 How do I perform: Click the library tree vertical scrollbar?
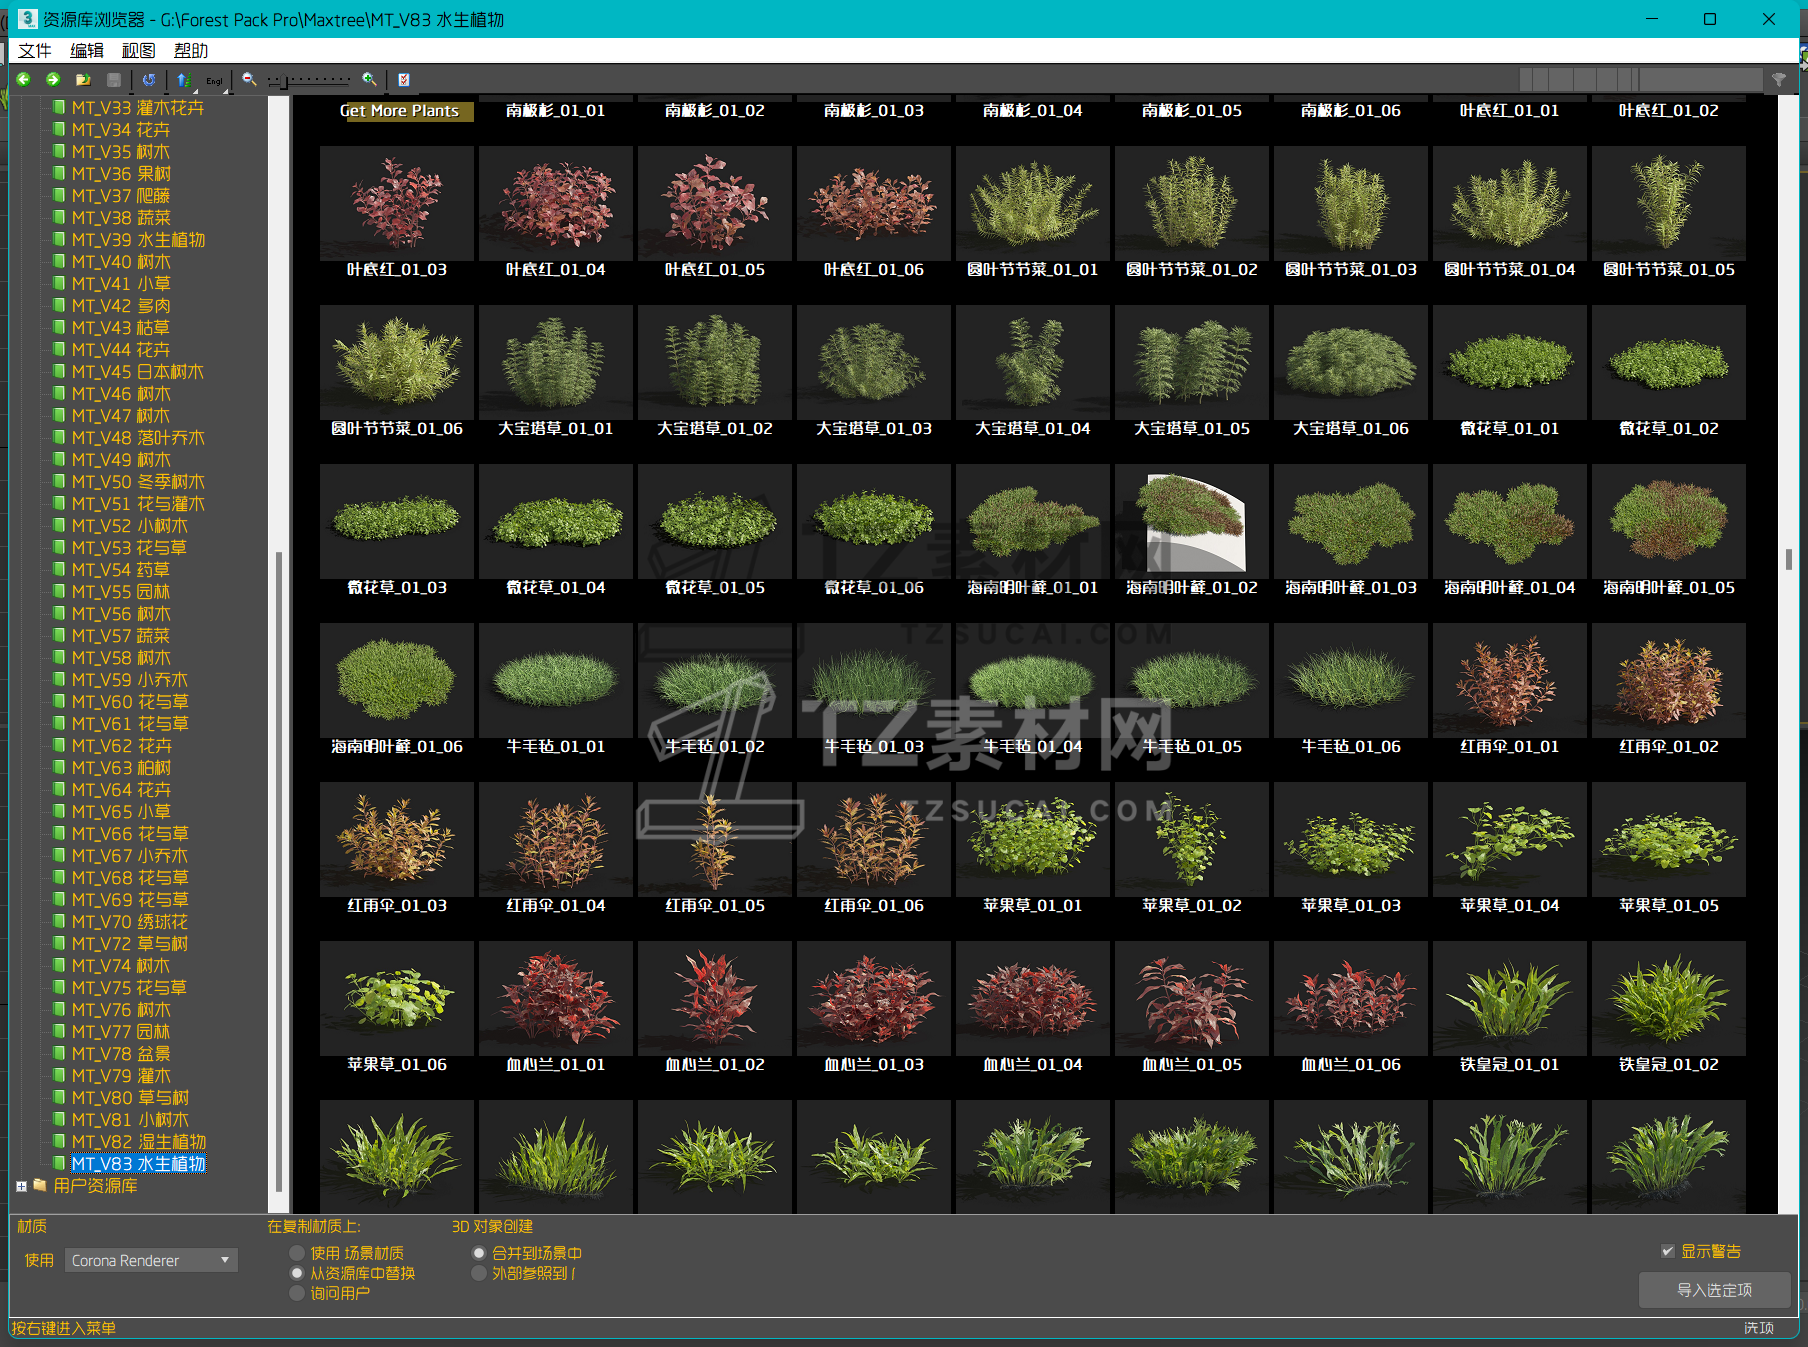point(279,870)
